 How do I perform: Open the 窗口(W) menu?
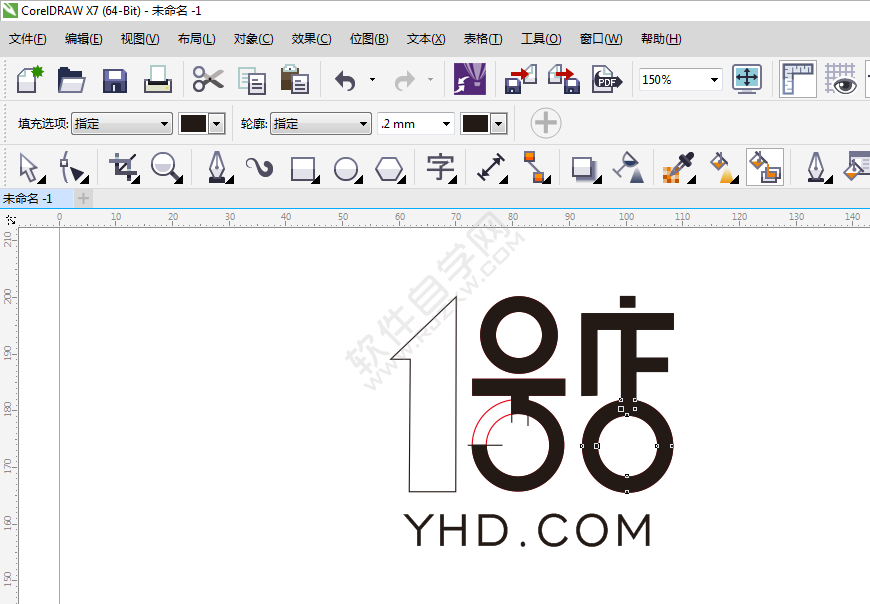coord(601,39)
